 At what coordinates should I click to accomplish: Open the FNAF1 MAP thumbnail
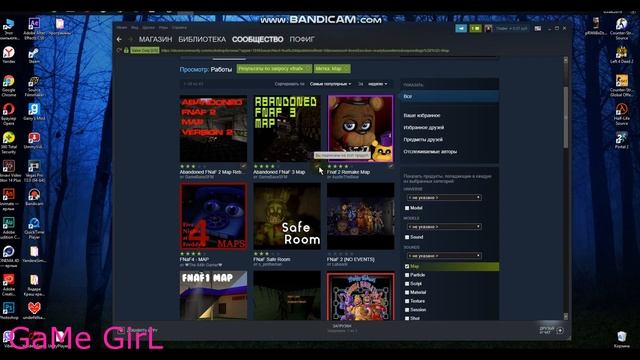213,296
